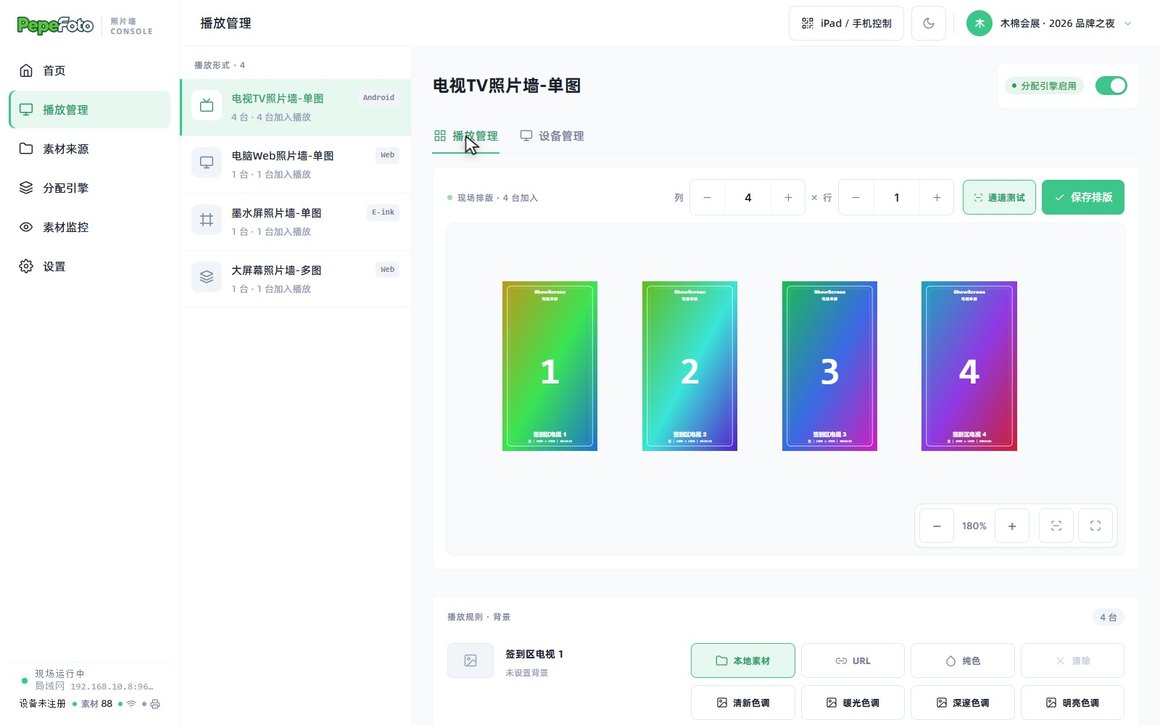1160x725 pixels.
Task: Switch to the 设备管理 tab
Action: click(552, 136)
